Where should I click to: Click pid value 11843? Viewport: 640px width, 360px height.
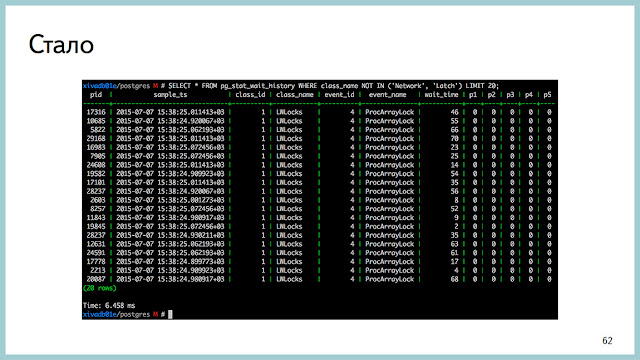point(96,218)
